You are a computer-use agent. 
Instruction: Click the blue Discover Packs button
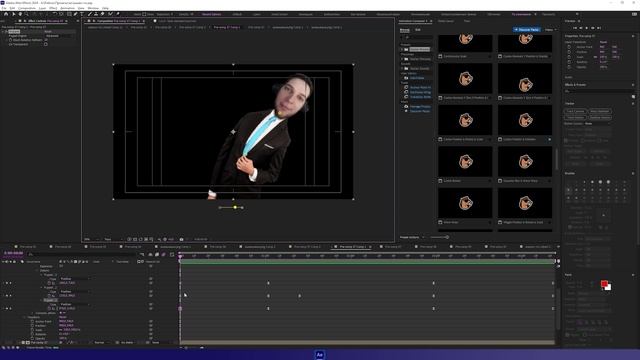527,30
